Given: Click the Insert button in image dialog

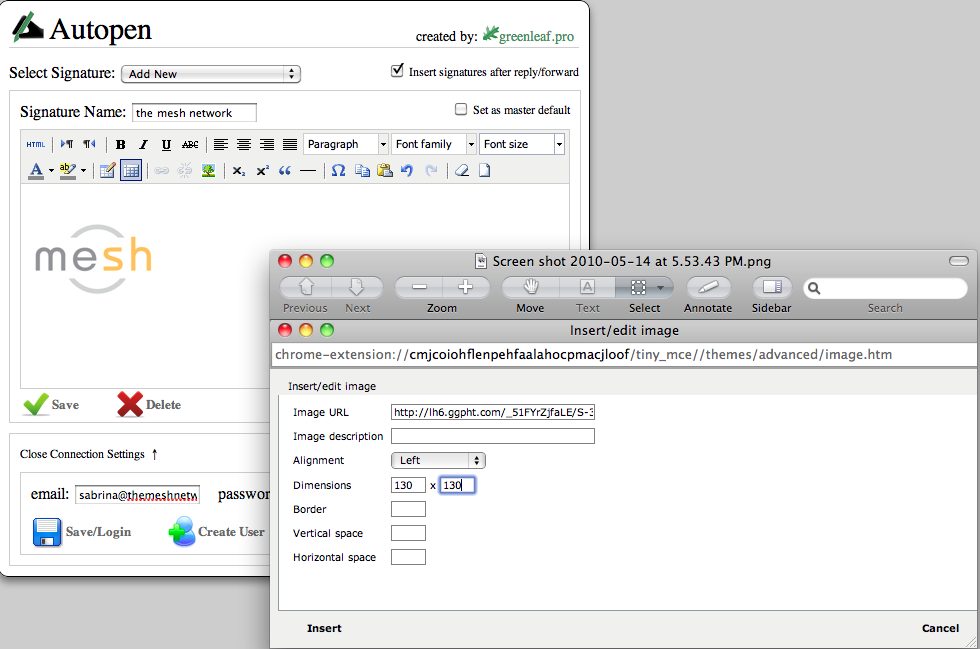Looking at the screenshot, I should tap(324, 628).
